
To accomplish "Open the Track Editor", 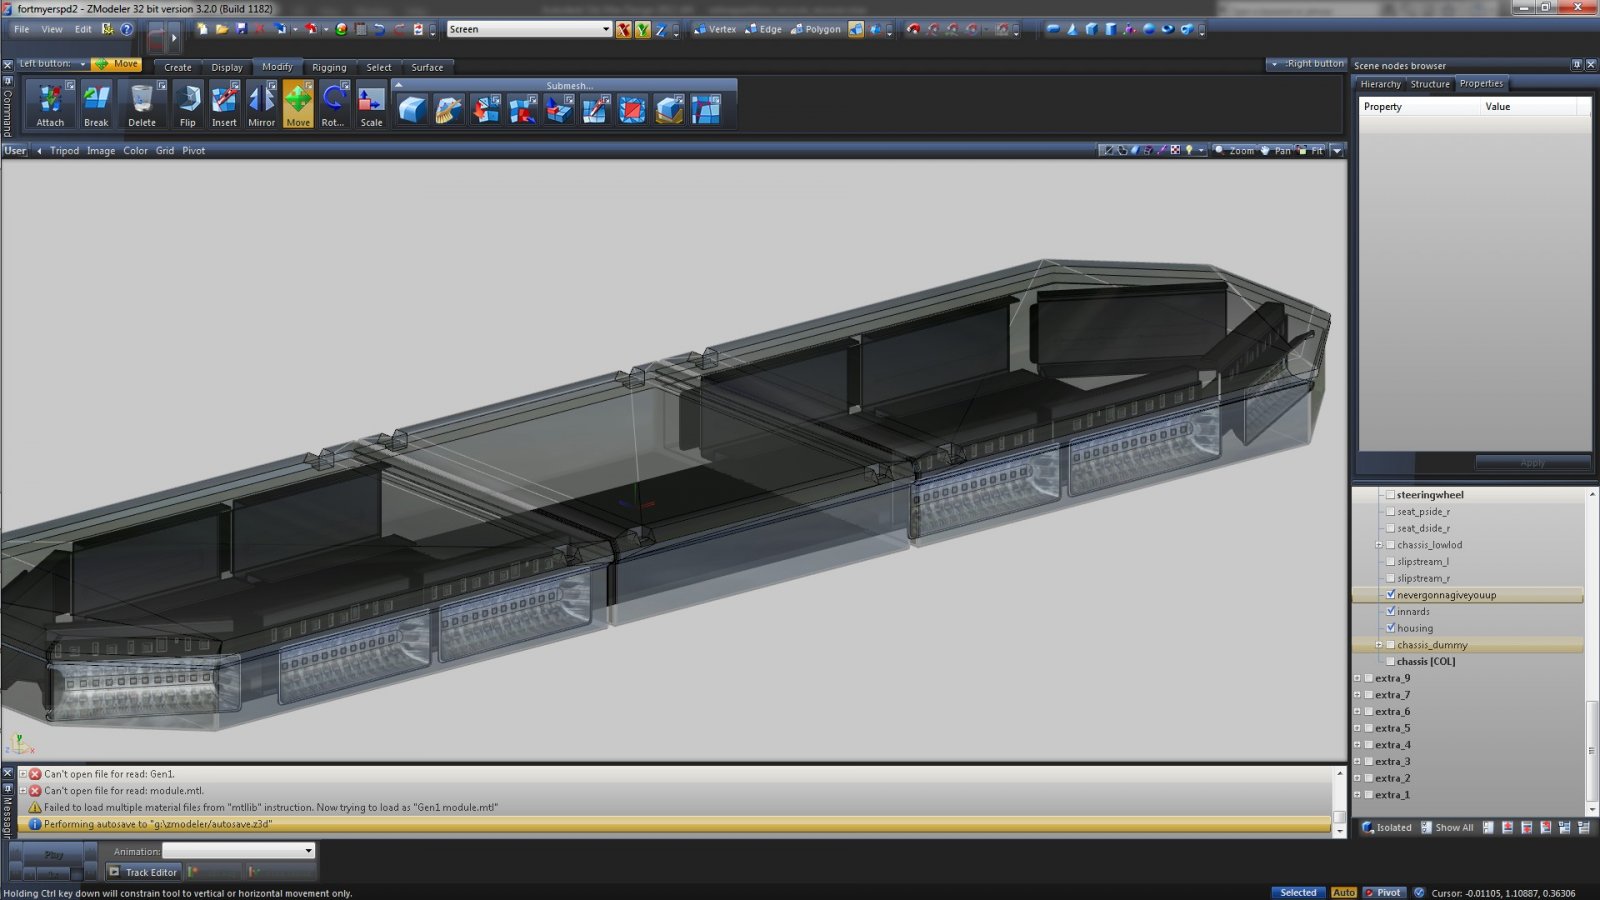I will pos(143,872).
